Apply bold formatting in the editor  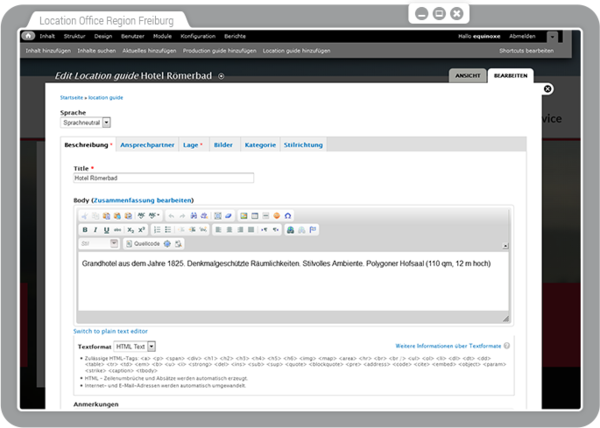(85, 229)
